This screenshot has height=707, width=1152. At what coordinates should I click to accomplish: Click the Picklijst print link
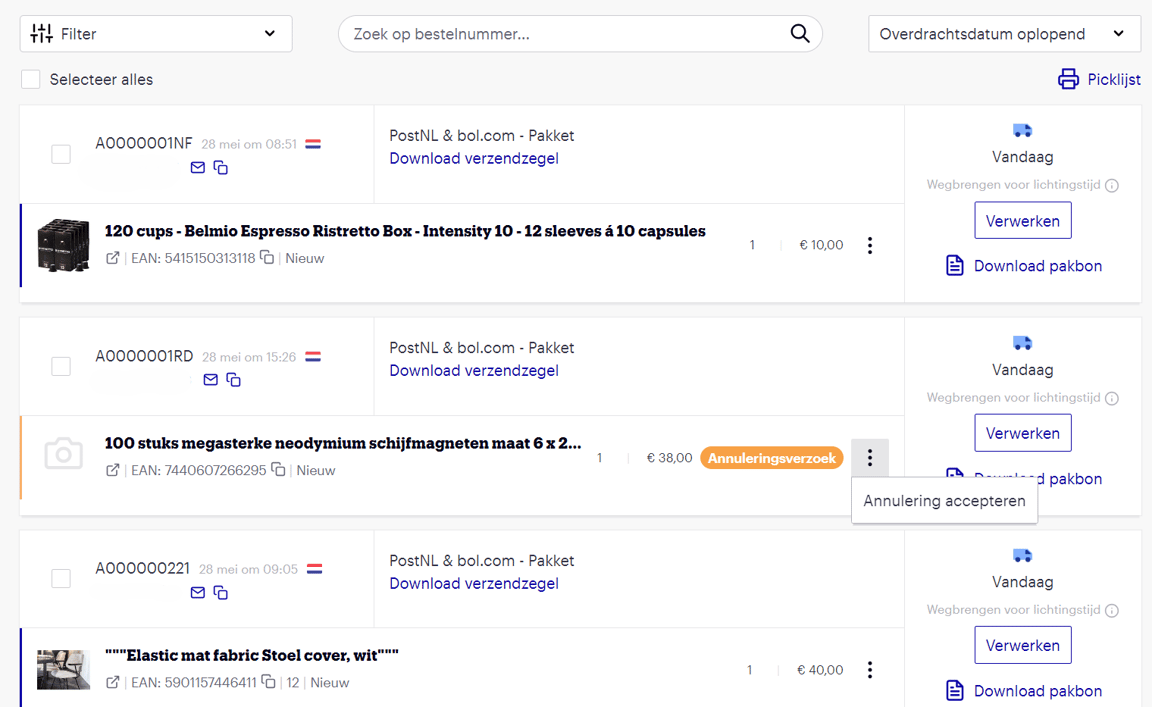(1099, 80)
